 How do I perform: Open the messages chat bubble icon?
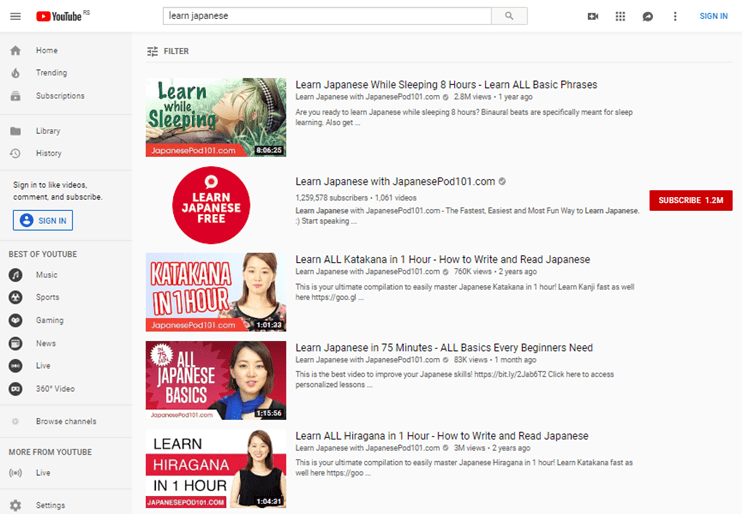point(648,17)
